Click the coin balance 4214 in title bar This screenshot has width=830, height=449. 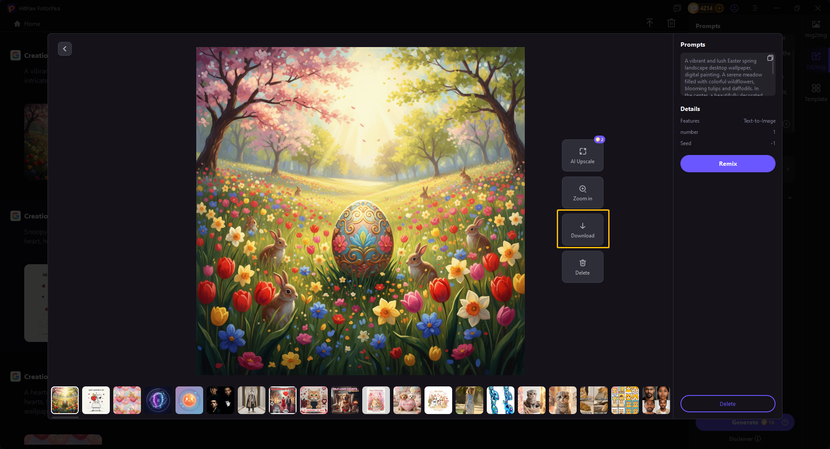(x=706, y=8)
